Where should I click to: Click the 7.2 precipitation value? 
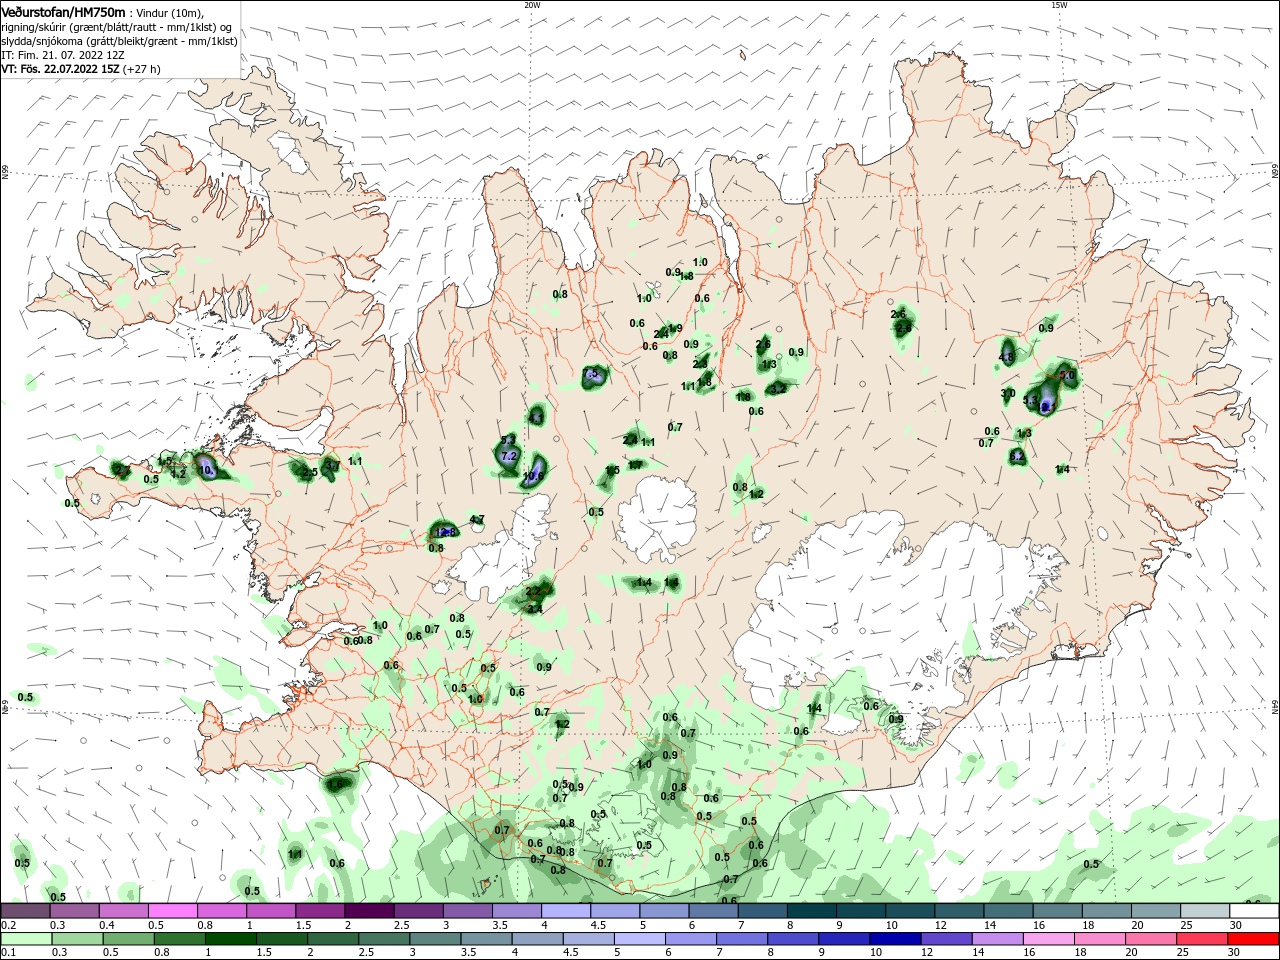(x=508, y=456)
